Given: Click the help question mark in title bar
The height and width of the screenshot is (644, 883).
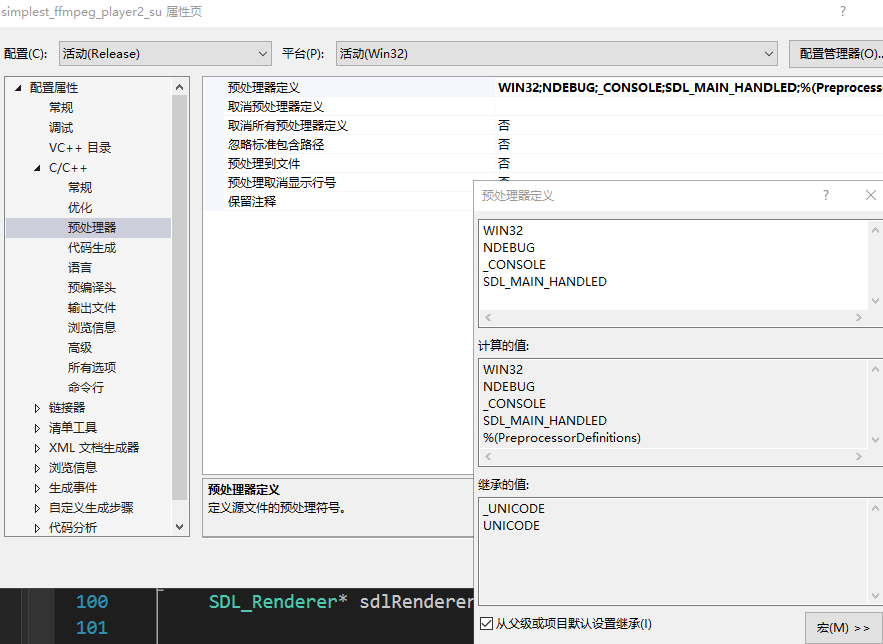Looking at the screenshot, I should point(842,11).
